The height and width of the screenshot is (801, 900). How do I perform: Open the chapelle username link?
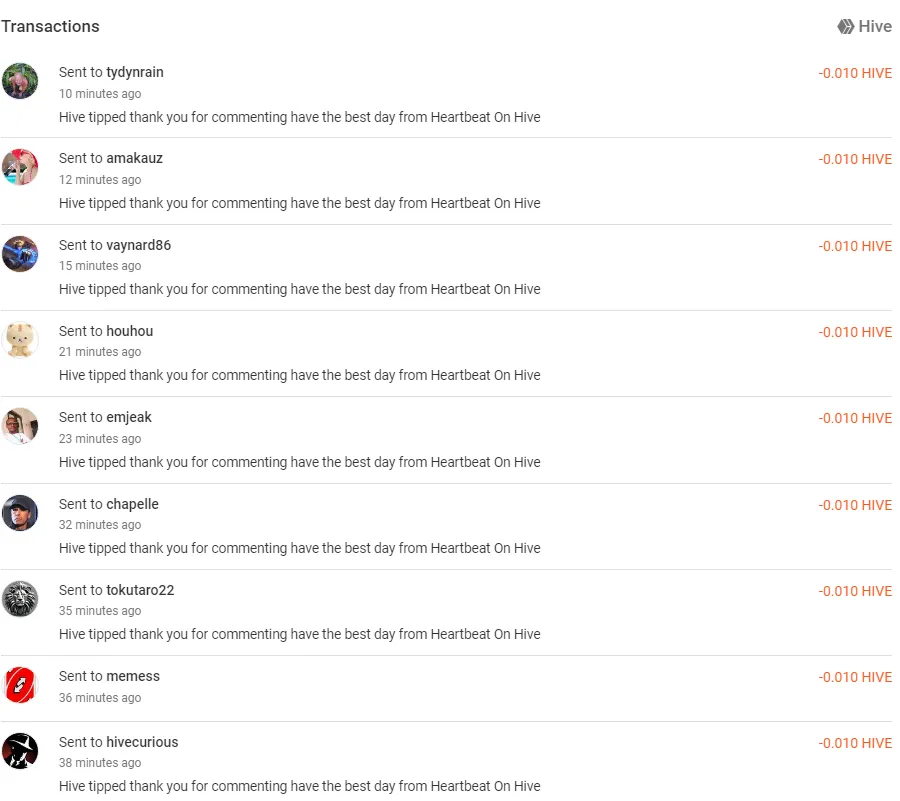(133, 504)
